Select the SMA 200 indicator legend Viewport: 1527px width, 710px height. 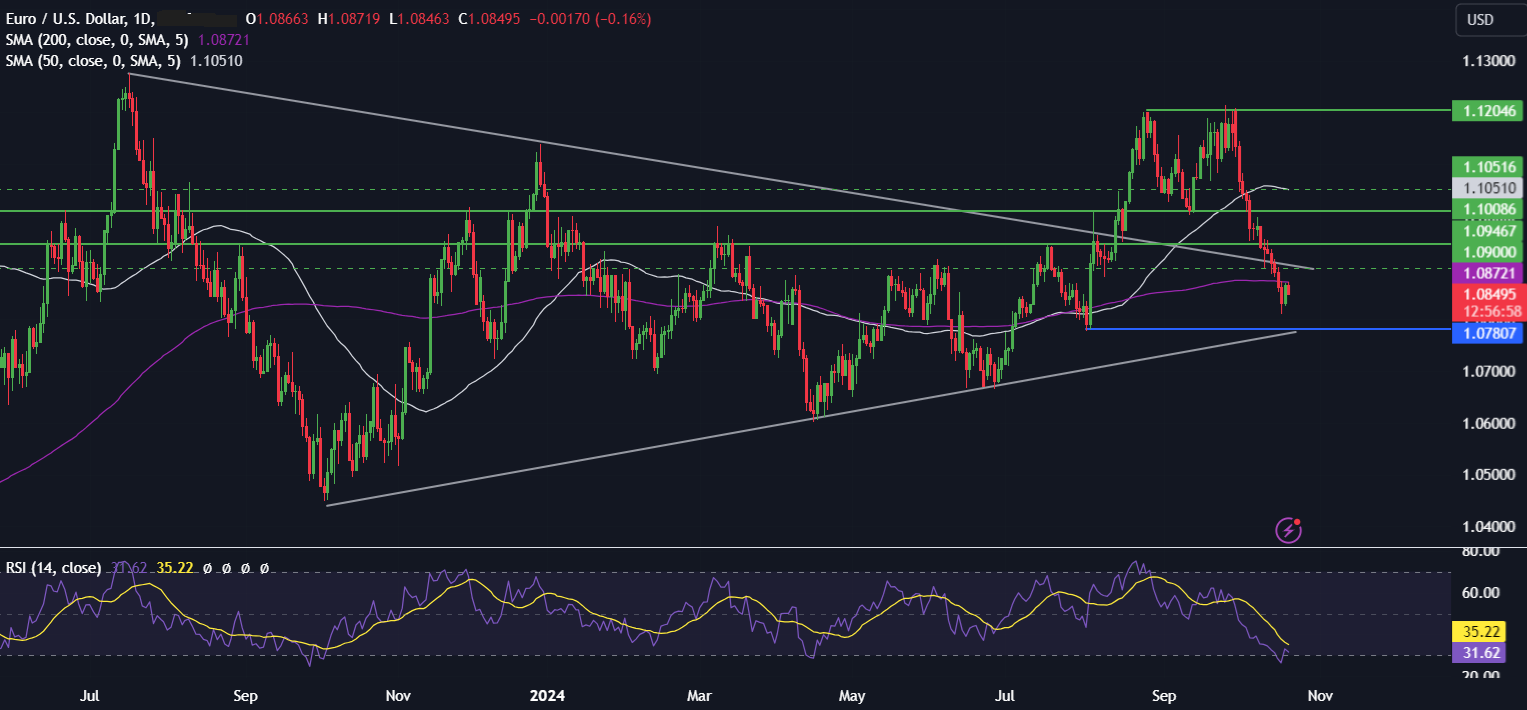(127, 40)
